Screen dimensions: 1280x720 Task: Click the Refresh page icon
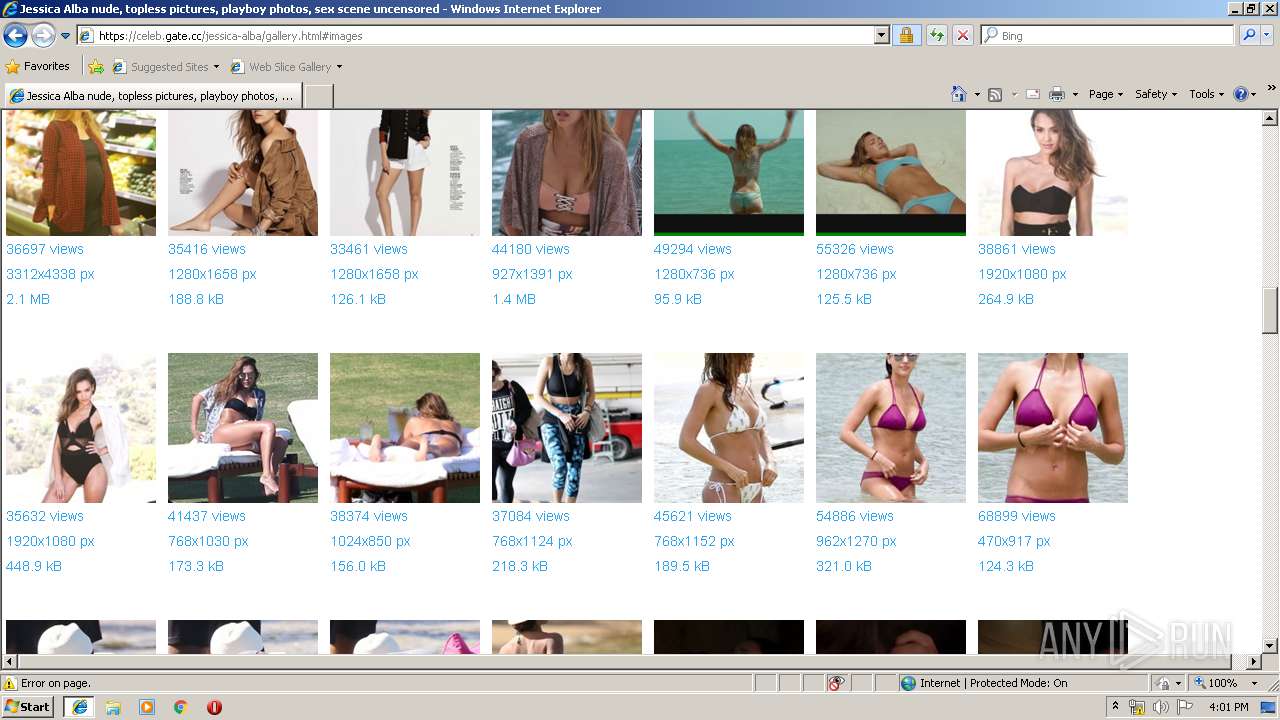[x=936, y=36]
